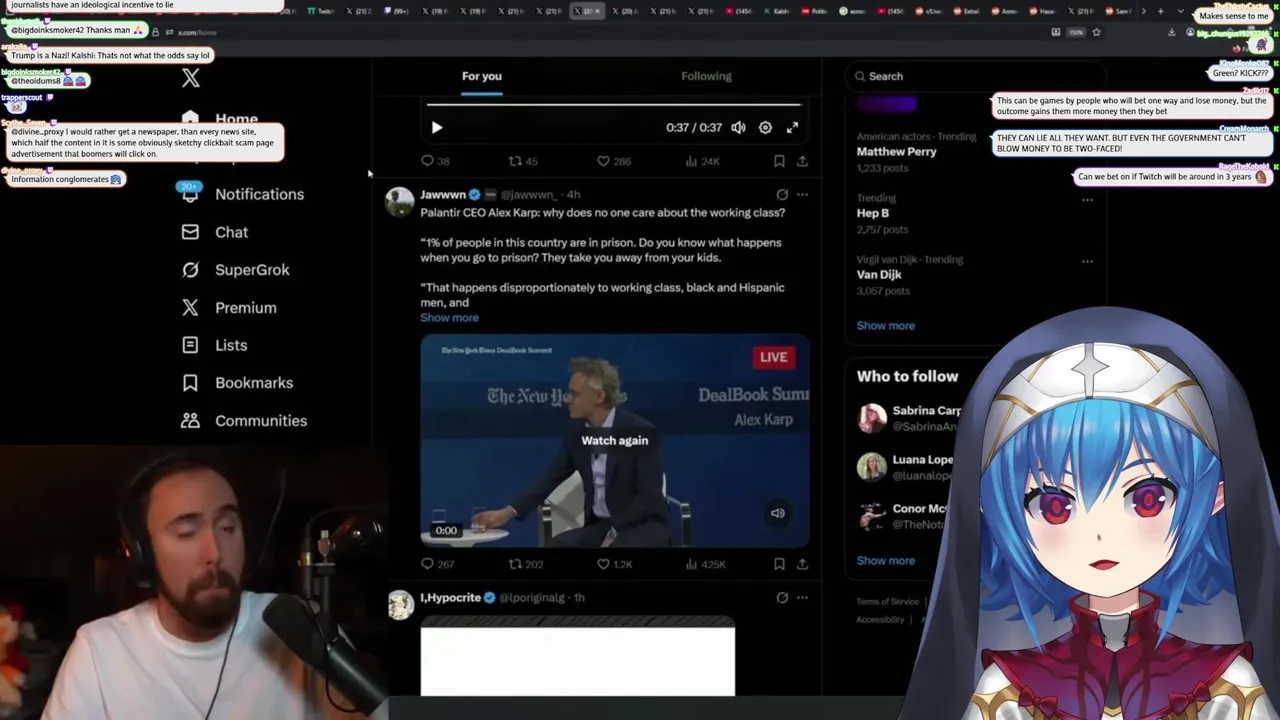Open Notifications from the sidebar
The width and height of the screenshot is (1280, 720).
241,194
